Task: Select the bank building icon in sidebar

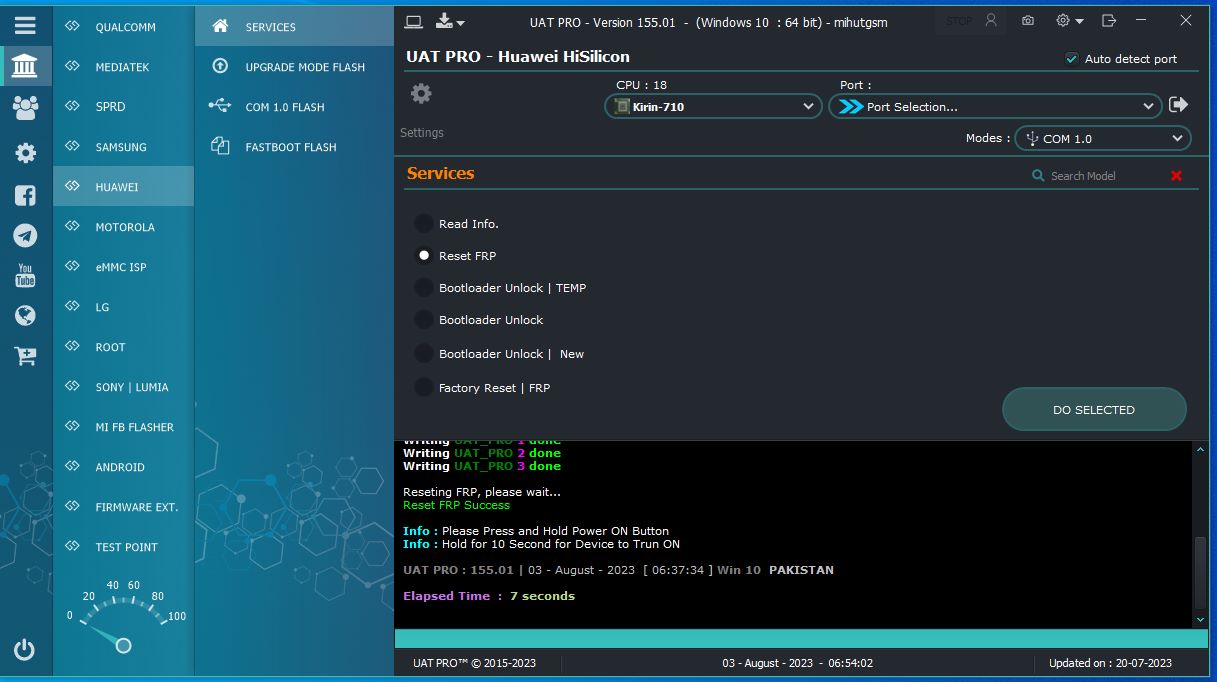Action: [25, 67]
